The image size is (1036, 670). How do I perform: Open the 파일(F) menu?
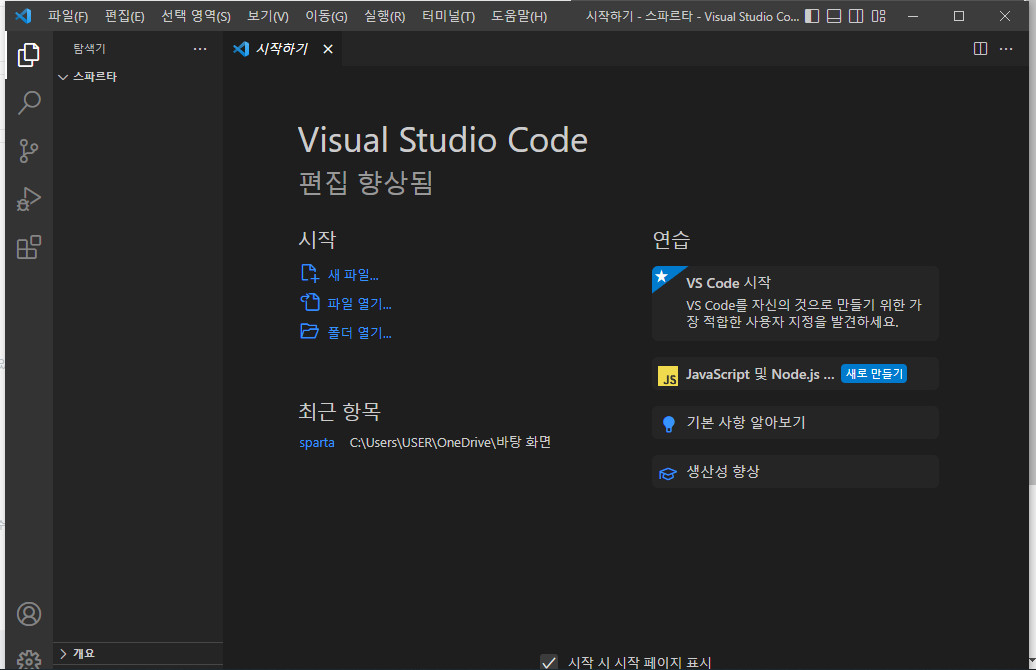[x=67, y=16]
